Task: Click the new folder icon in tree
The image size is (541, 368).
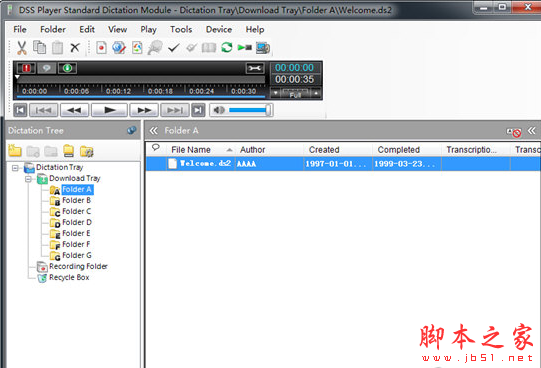Action: coord(15,150)
